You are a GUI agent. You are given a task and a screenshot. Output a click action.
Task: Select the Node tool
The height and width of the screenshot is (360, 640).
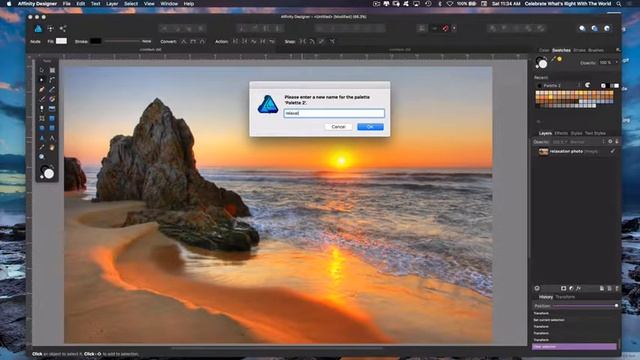[x=42, y=80]
